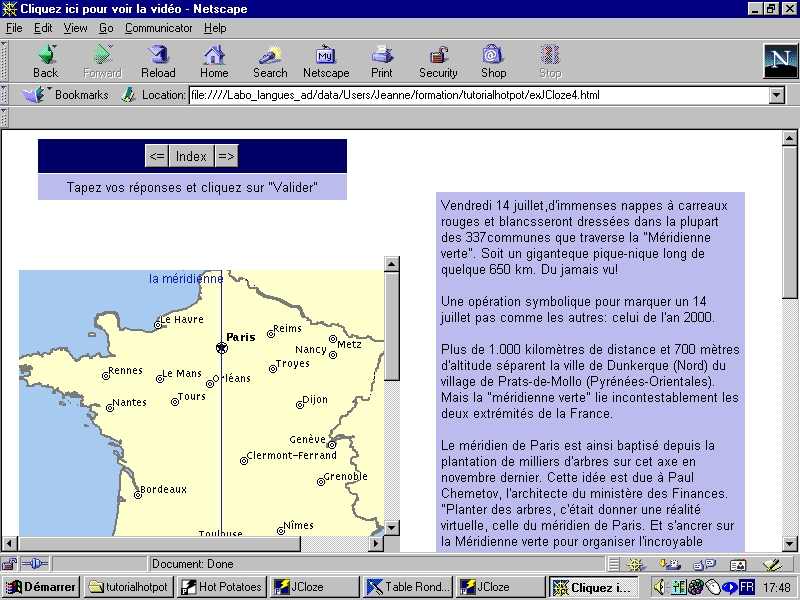The width and height of the screenshot is (800, 600).
Task: Click the Shop toolbar icon
Action: point(493,61)
